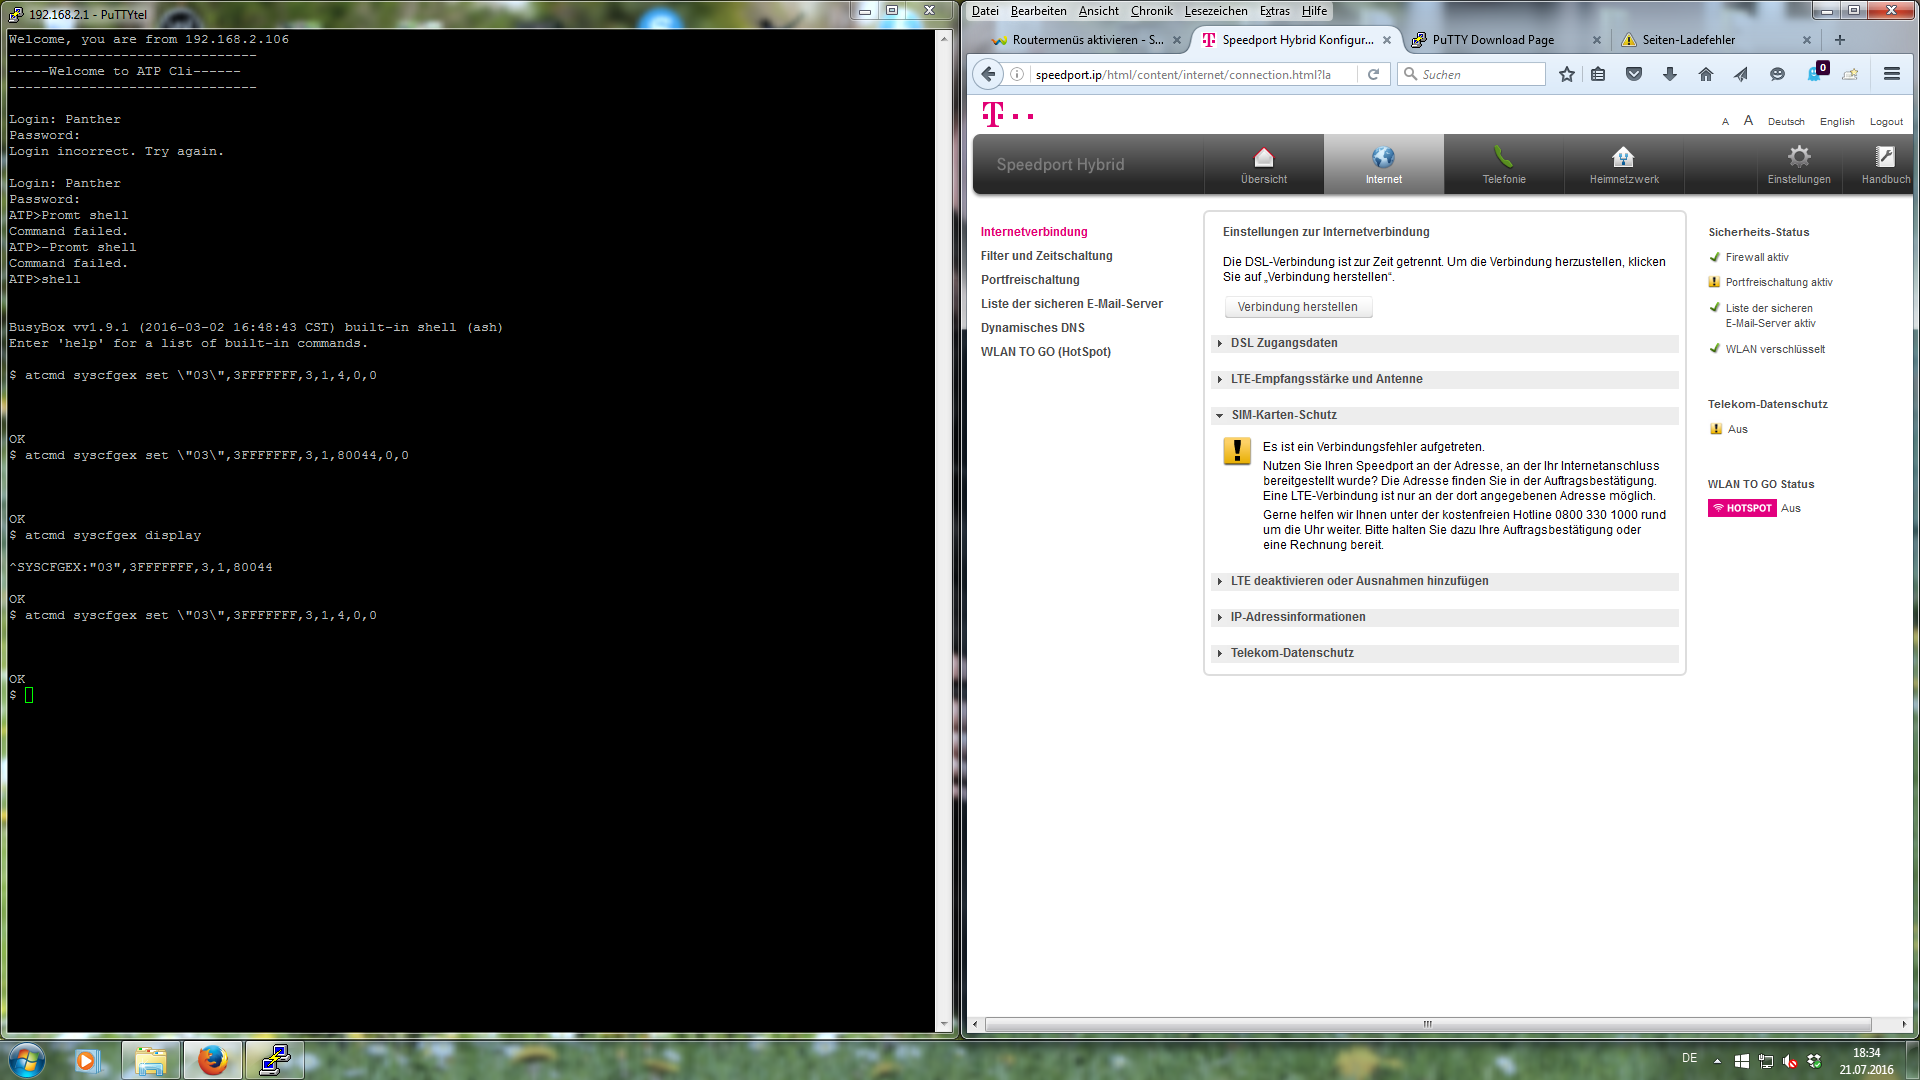Viewport: 1920px width, 1080px height.
Task: Open the Hello chat smiley icon
Action: (1777, 74)
